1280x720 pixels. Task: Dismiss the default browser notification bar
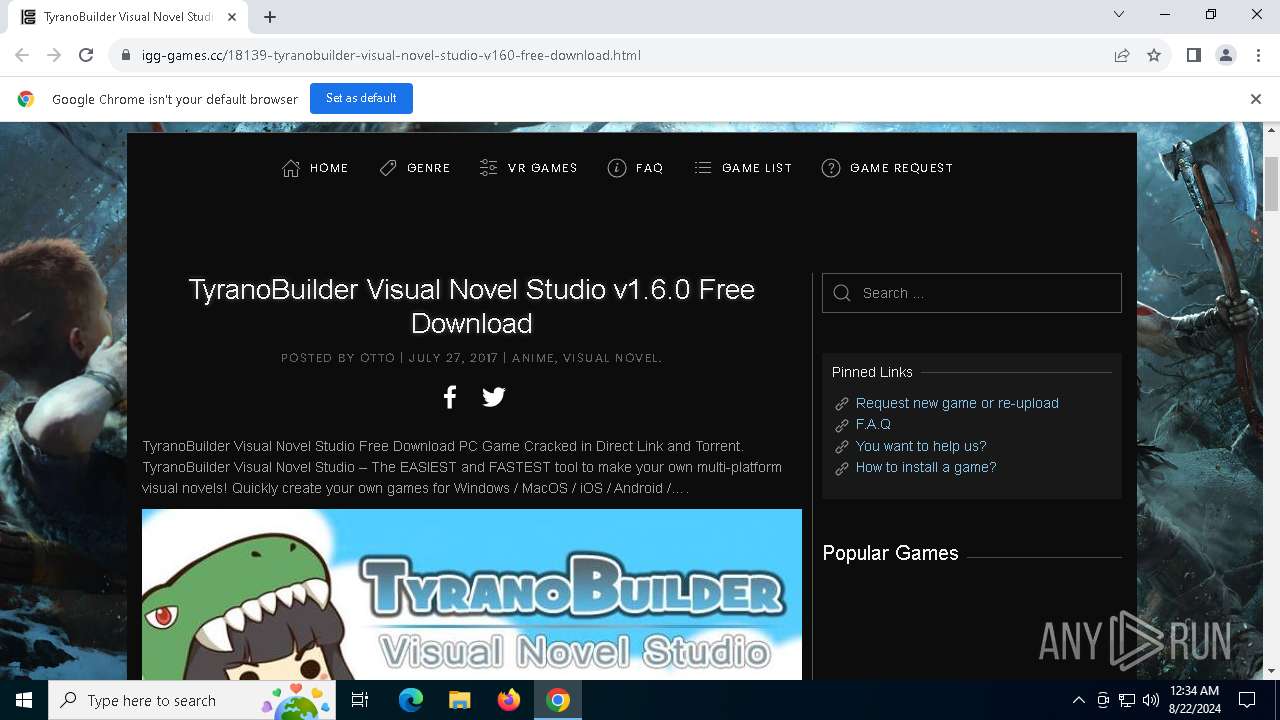(x=1256, y=99)
